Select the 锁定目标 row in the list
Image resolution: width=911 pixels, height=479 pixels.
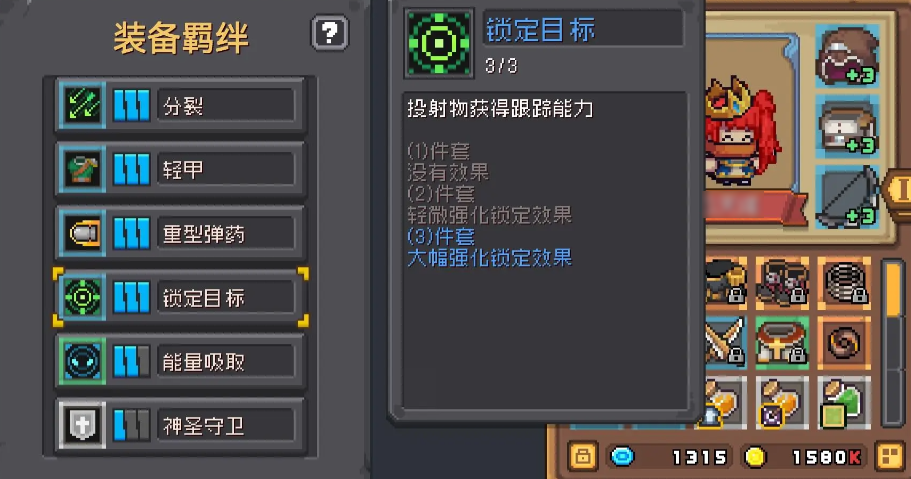(x=181, y=297)
